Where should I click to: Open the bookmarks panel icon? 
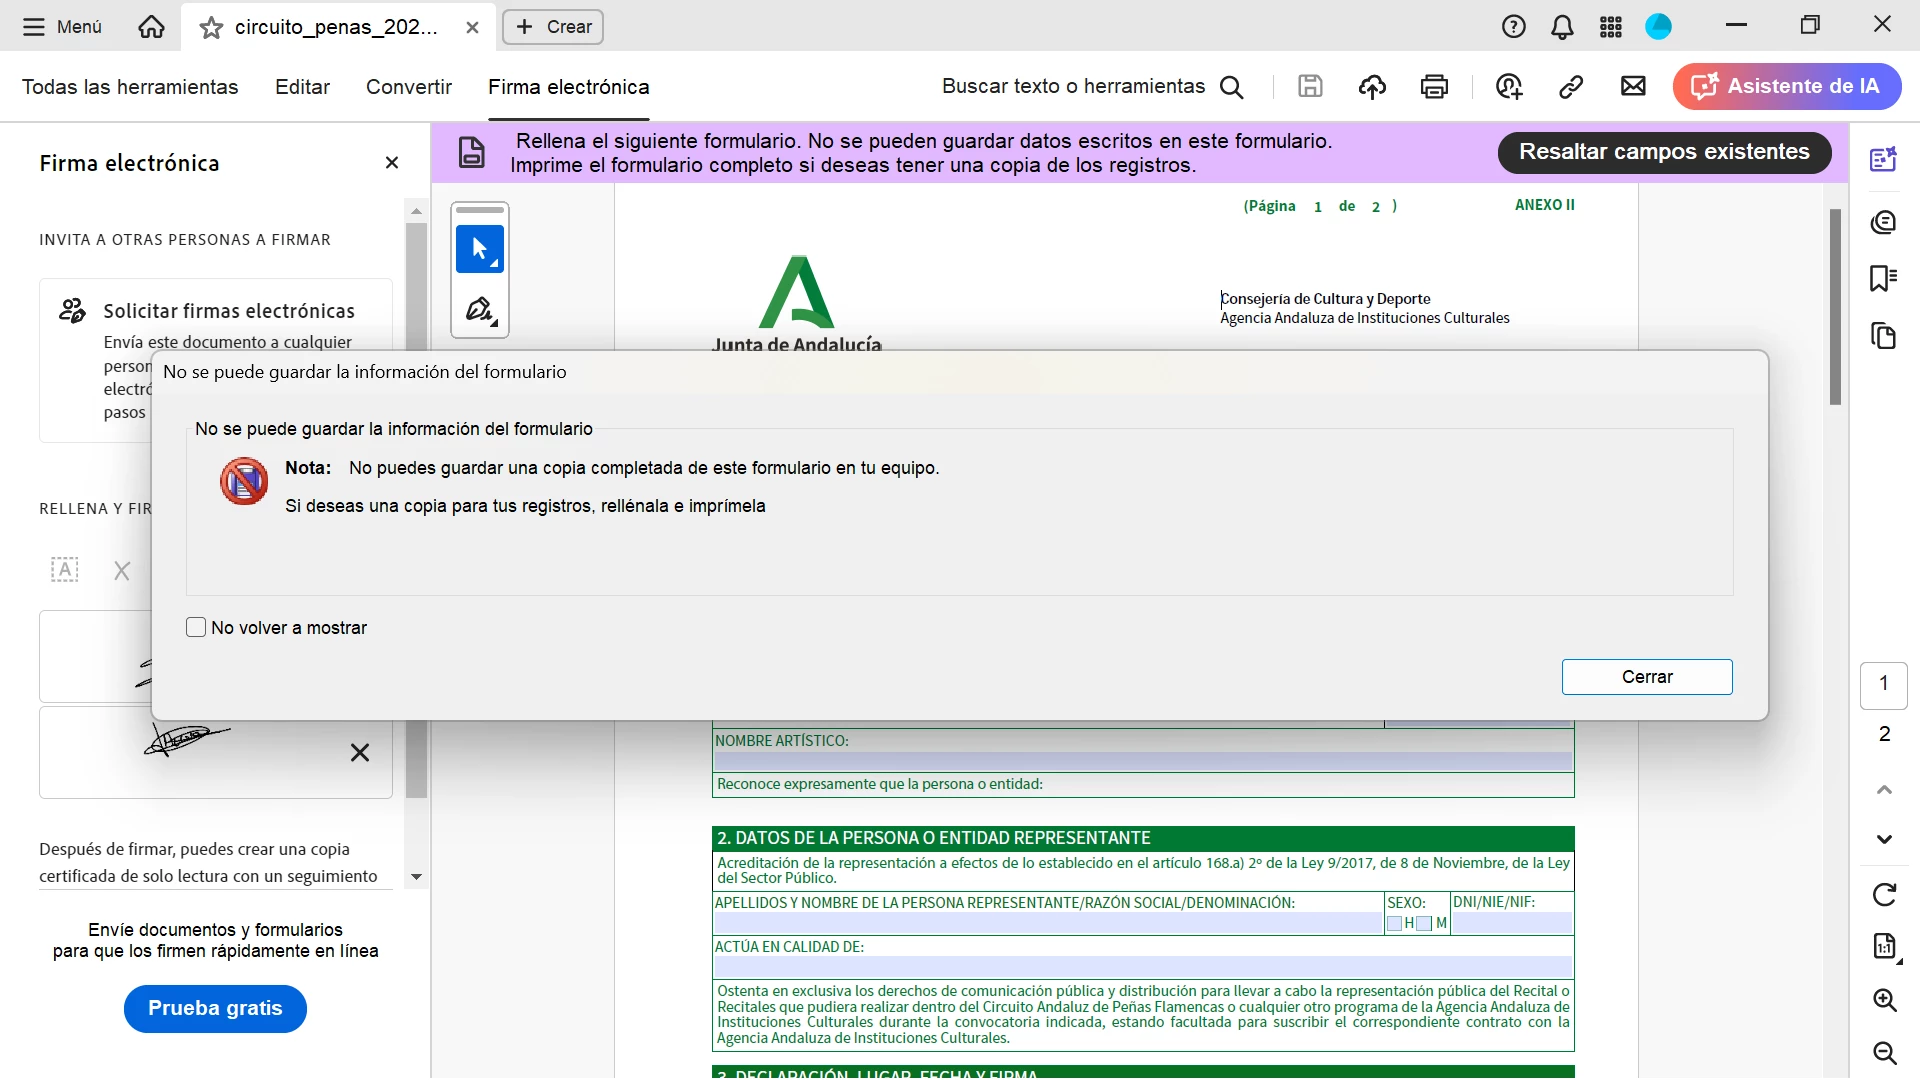coord(1883,278)
